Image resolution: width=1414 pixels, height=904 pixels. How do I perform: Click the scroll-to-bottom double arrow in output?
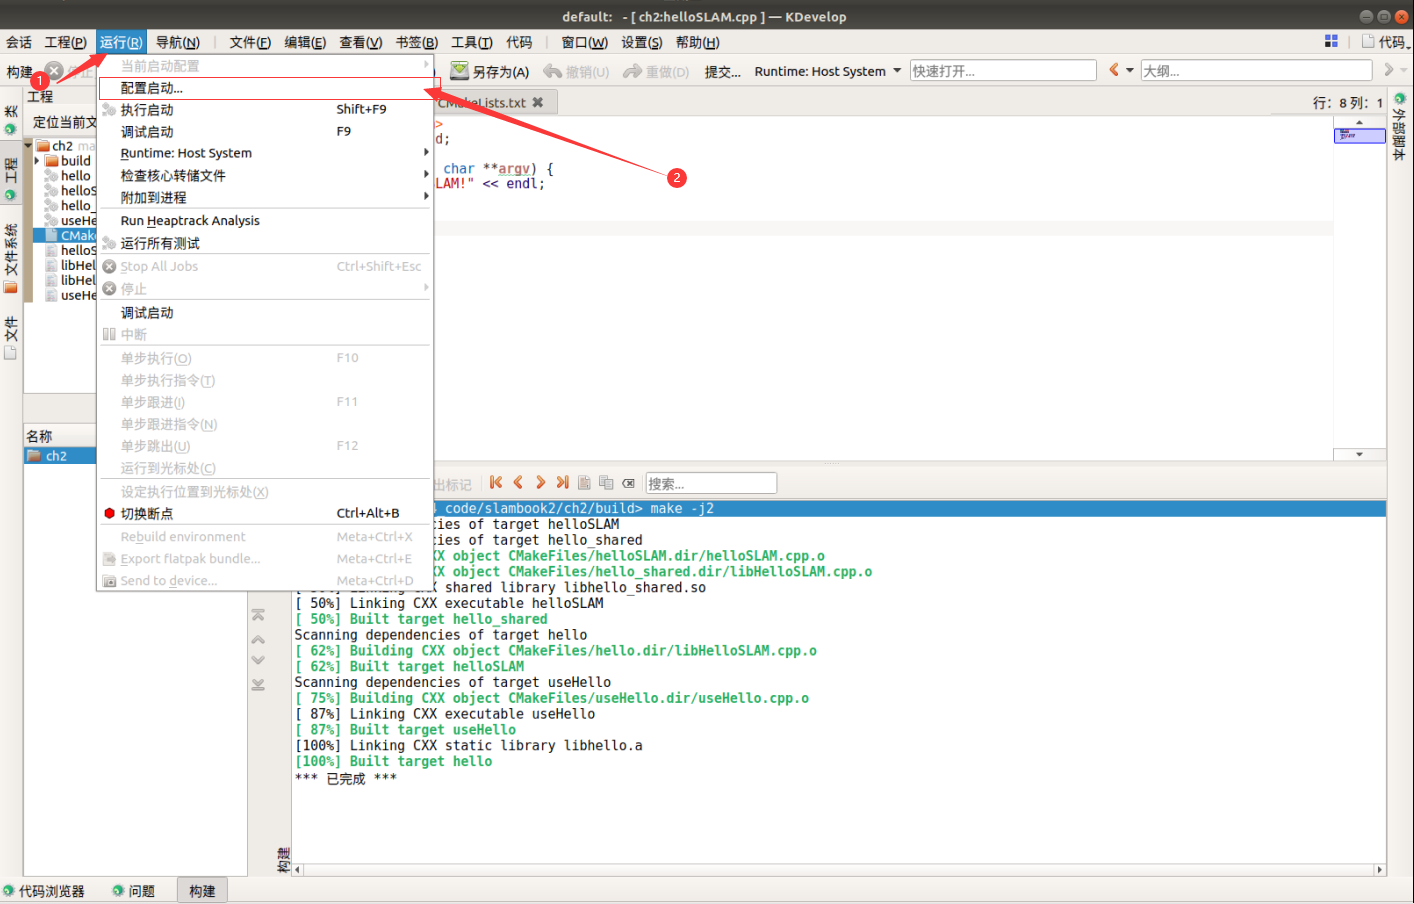coord(258,684)
